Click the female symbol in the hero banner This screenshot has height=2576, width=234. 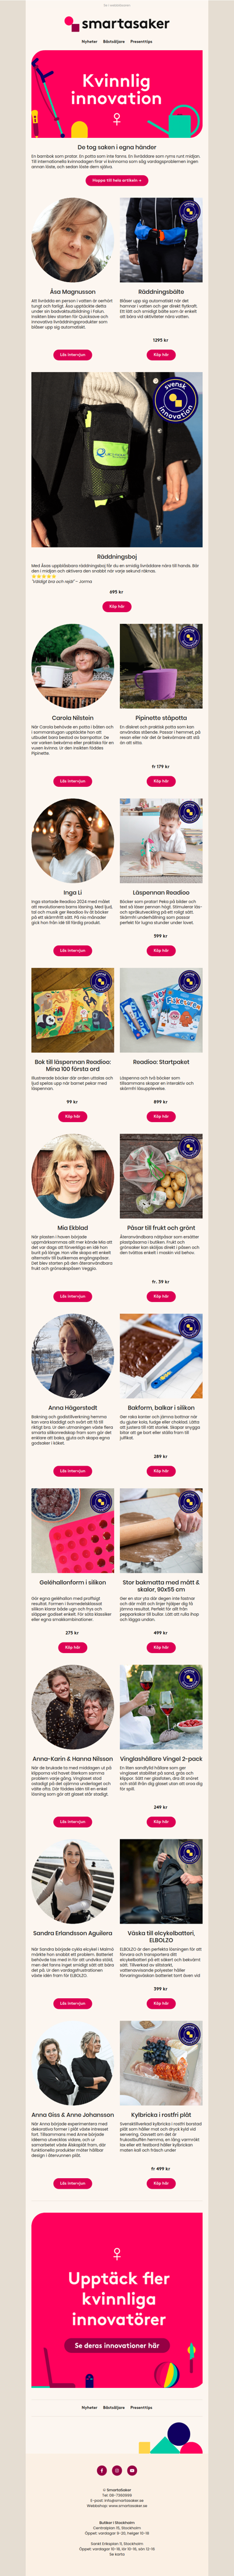tap(117, 120)
